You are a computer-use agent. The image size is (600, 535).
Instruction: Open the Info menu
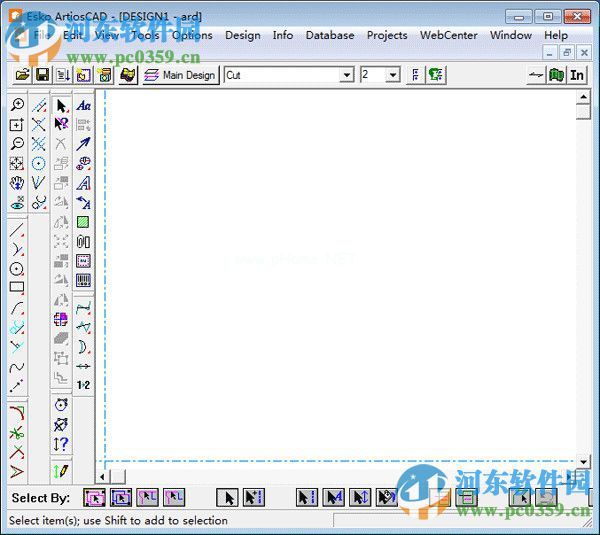(283, 35)
